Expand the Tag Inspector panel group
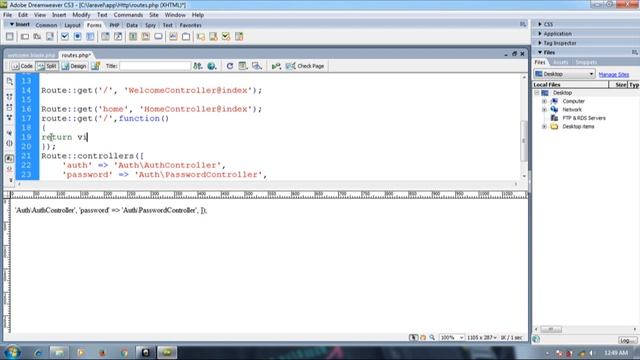Image resolution: width=640 pixels, height=360 pixels. point(540,43)
